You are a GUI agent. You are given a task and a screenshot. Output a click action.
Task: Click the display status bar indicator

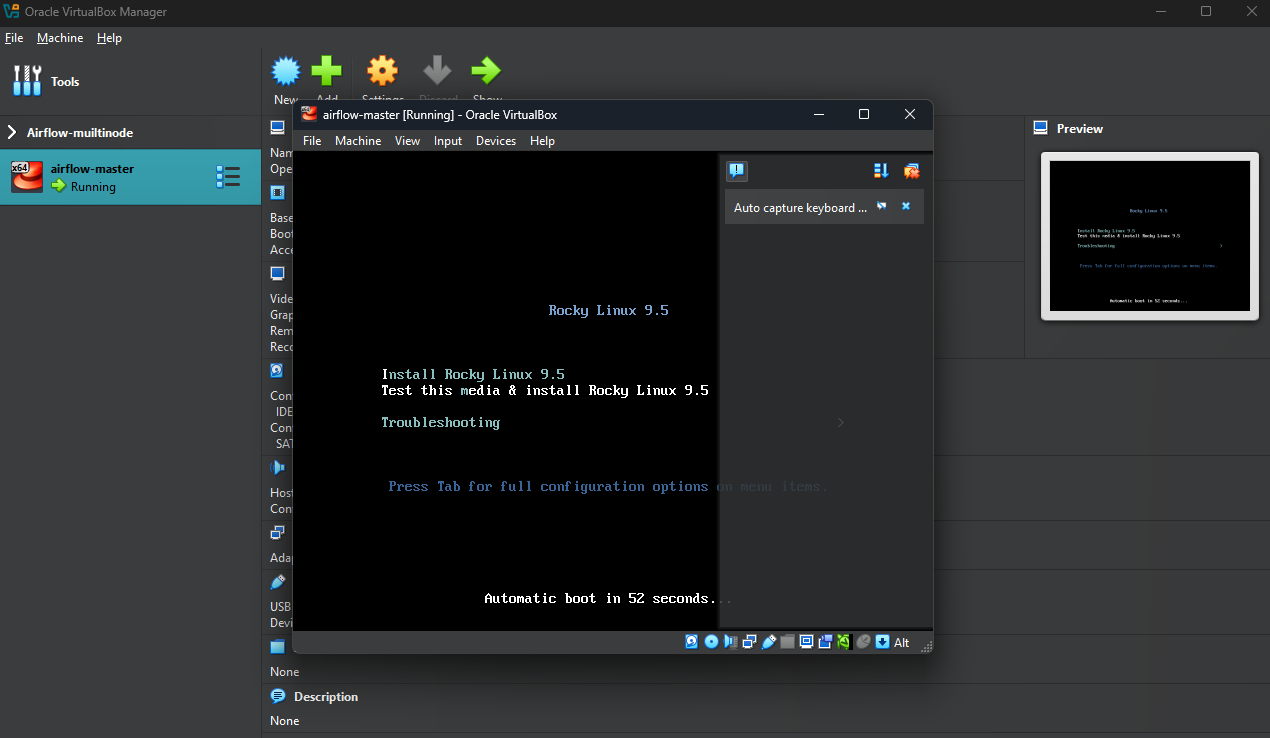806,642
